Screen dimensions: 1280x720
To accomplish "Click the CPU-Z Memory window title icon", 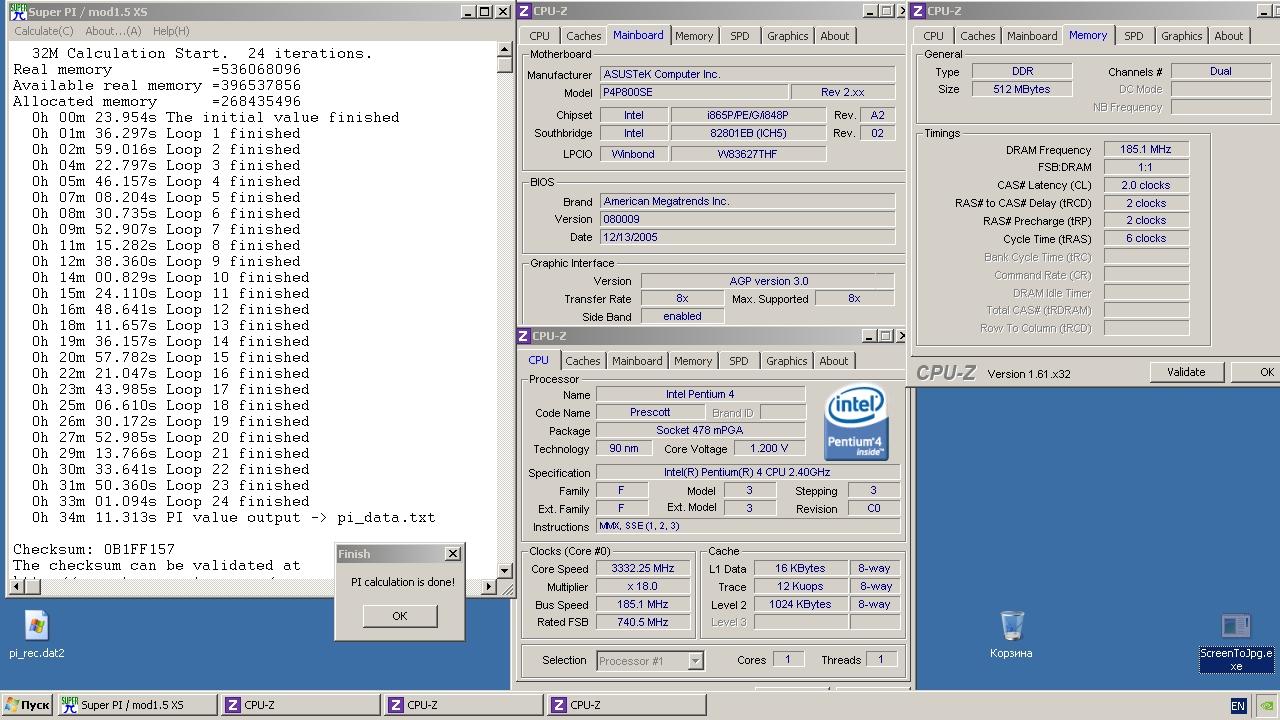I will tap(918, 11).
